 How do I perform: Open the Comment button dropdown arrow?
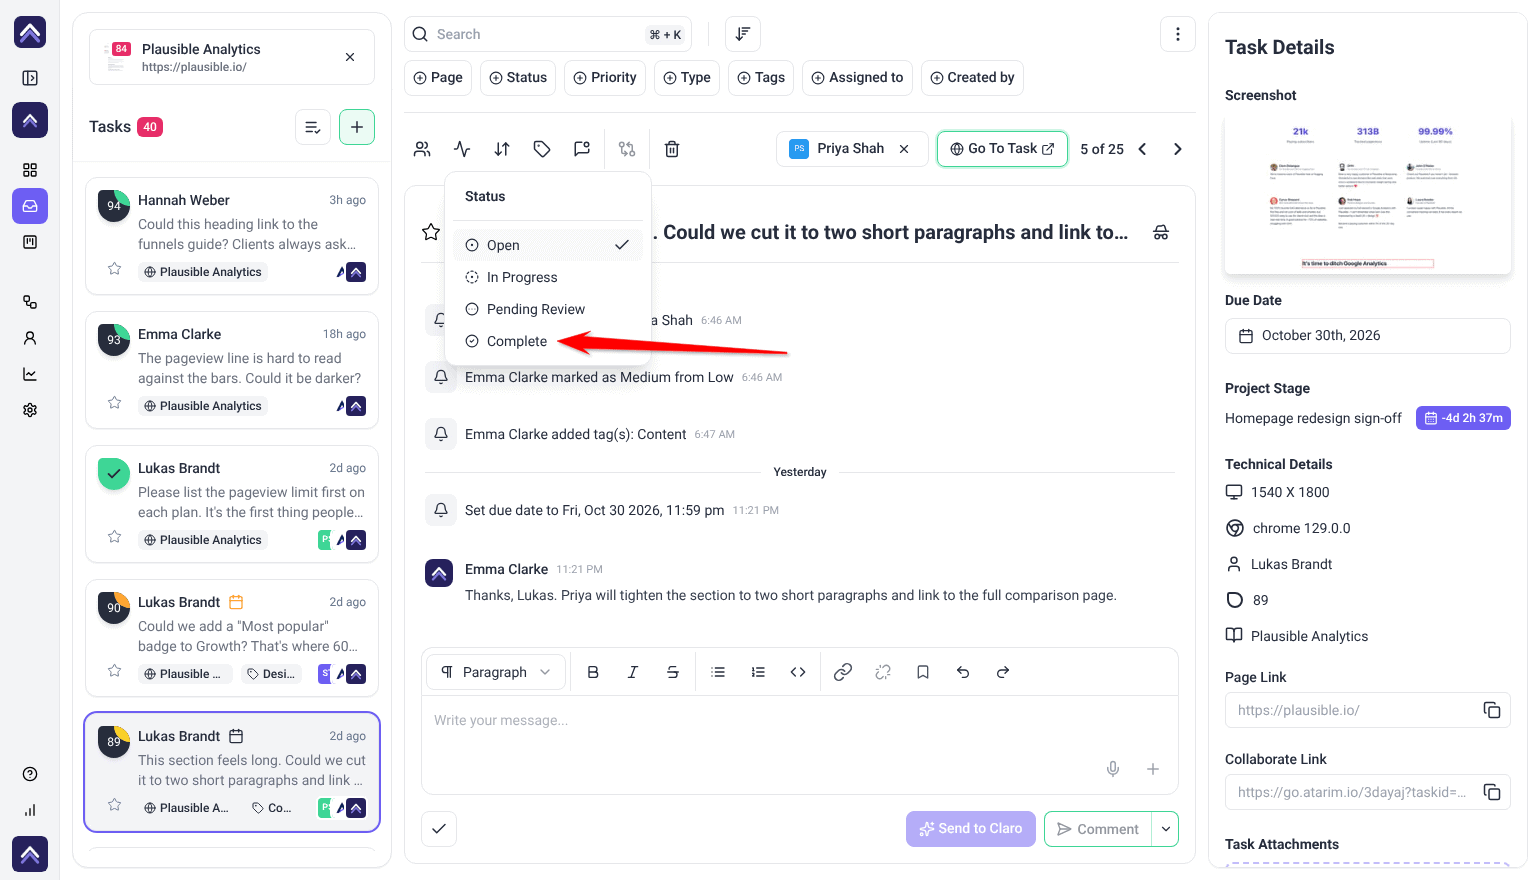pos(1166,829)
